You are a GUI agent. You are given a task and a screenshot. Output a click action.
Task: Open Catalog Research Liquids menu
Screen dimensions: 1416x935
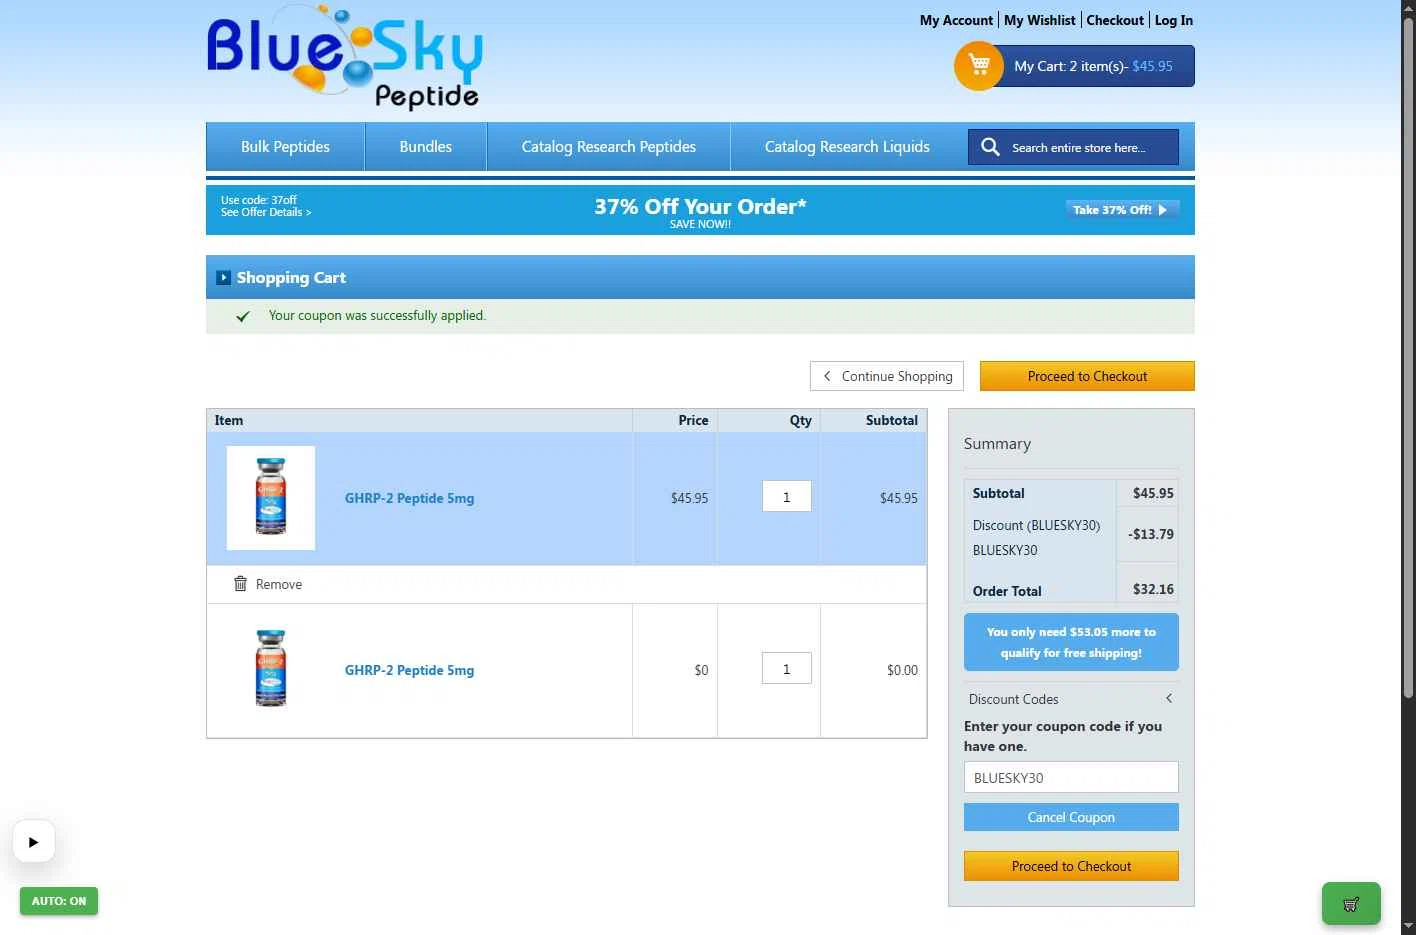click(847, 147)
